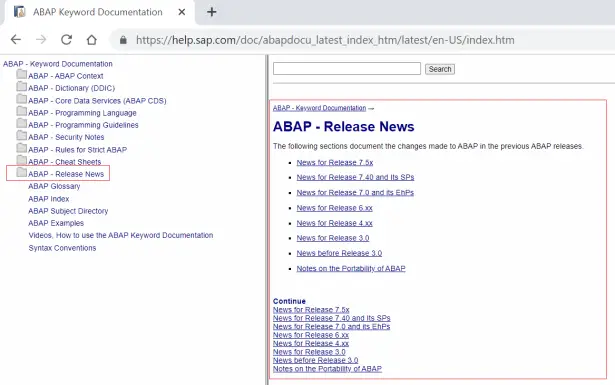Open ABAP - Rules for Strict ABAP entry

(78, 150)
